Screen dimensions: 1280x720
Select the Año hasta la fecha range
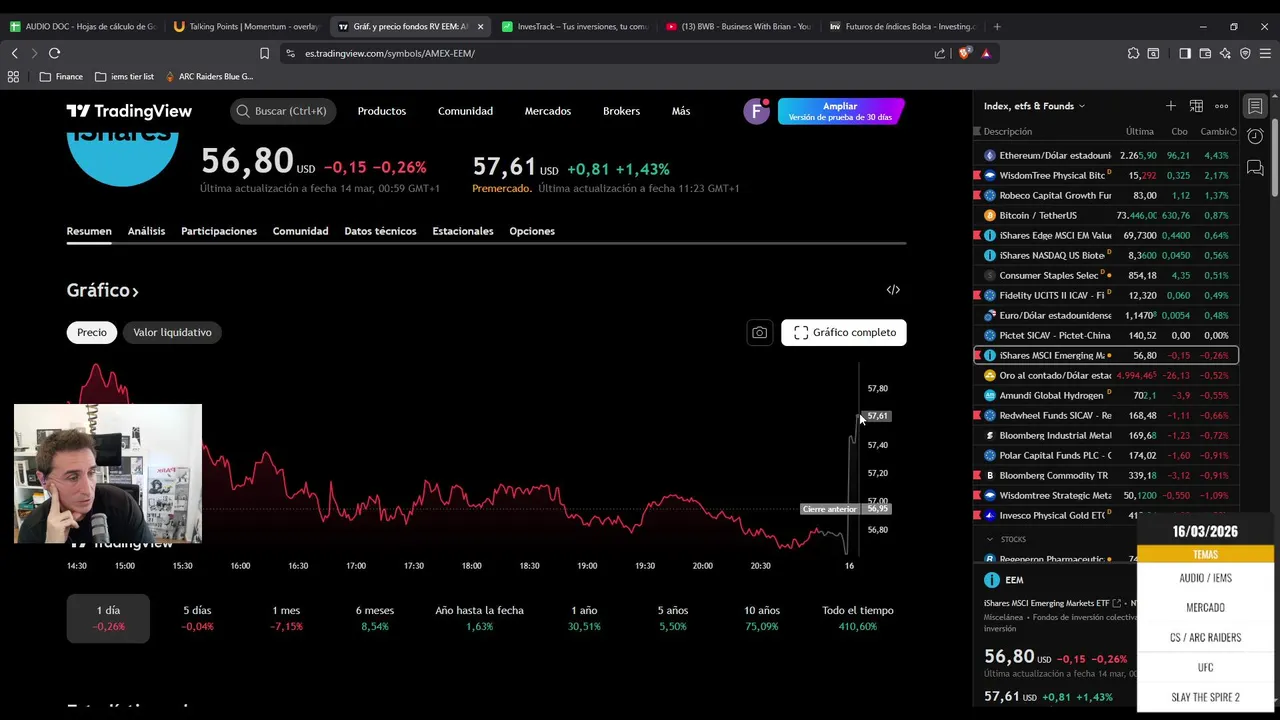coord(479,618)
